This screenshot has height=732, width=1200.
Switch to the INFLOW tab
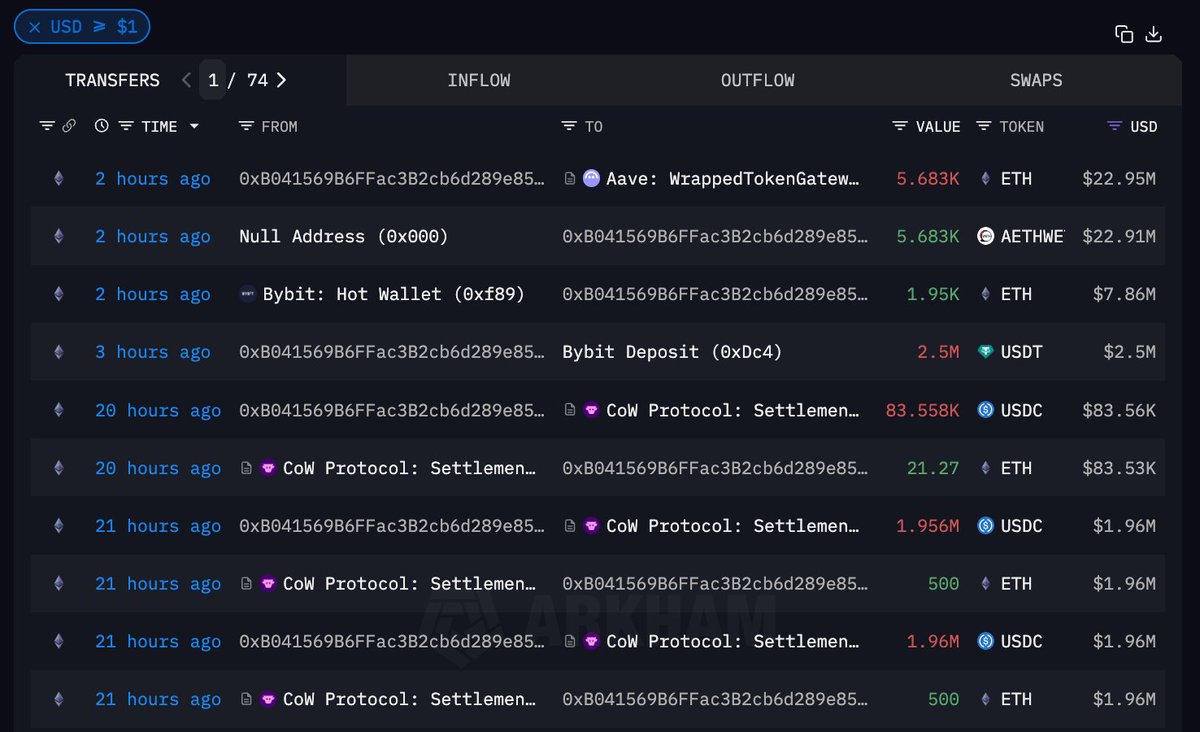[x=478, y=80]
